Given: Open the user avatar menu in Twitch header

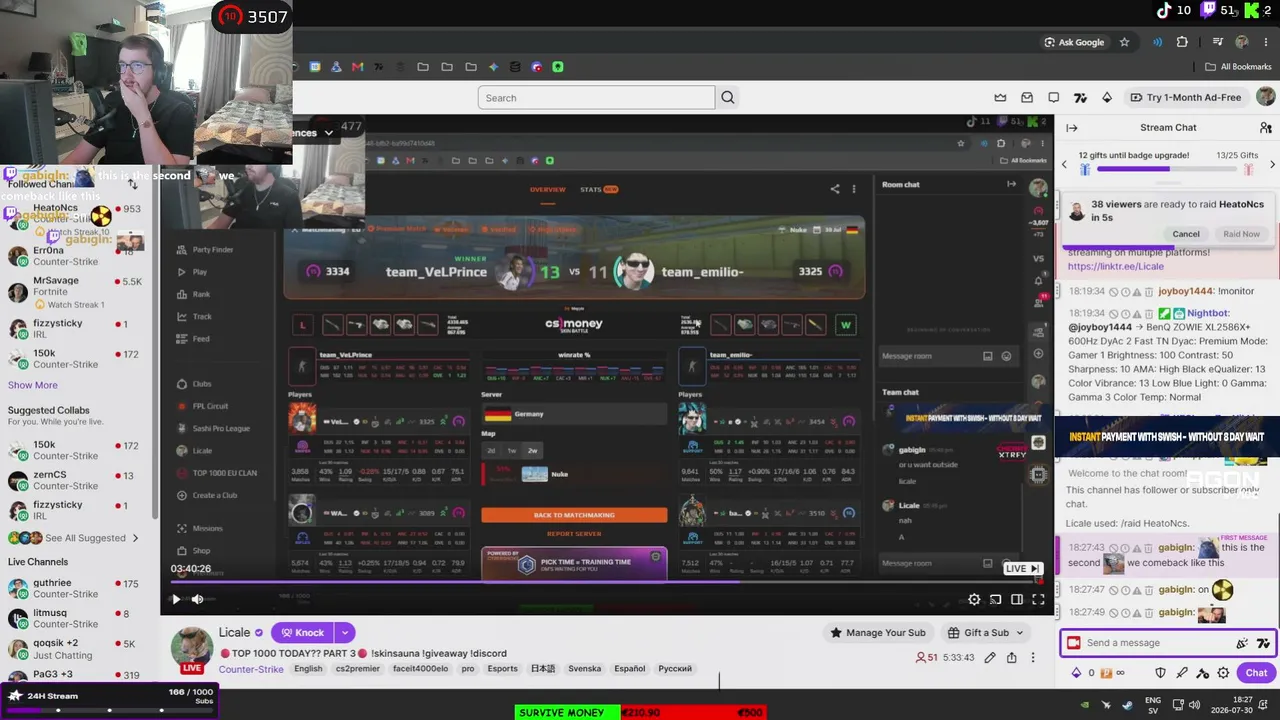Looking at the screenshot, I should (1265, 97).
